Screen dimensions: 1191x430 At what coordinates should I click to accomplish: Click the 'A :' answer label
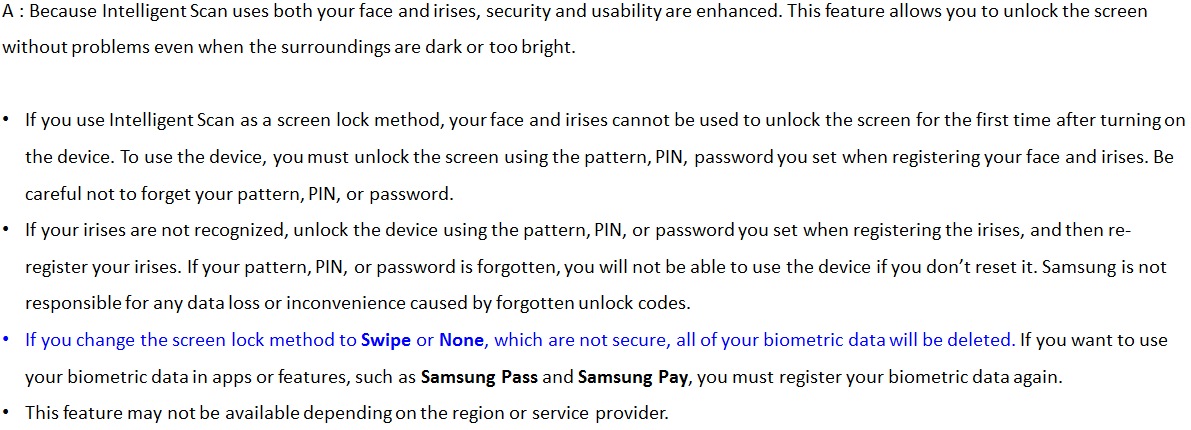[14, 11]
